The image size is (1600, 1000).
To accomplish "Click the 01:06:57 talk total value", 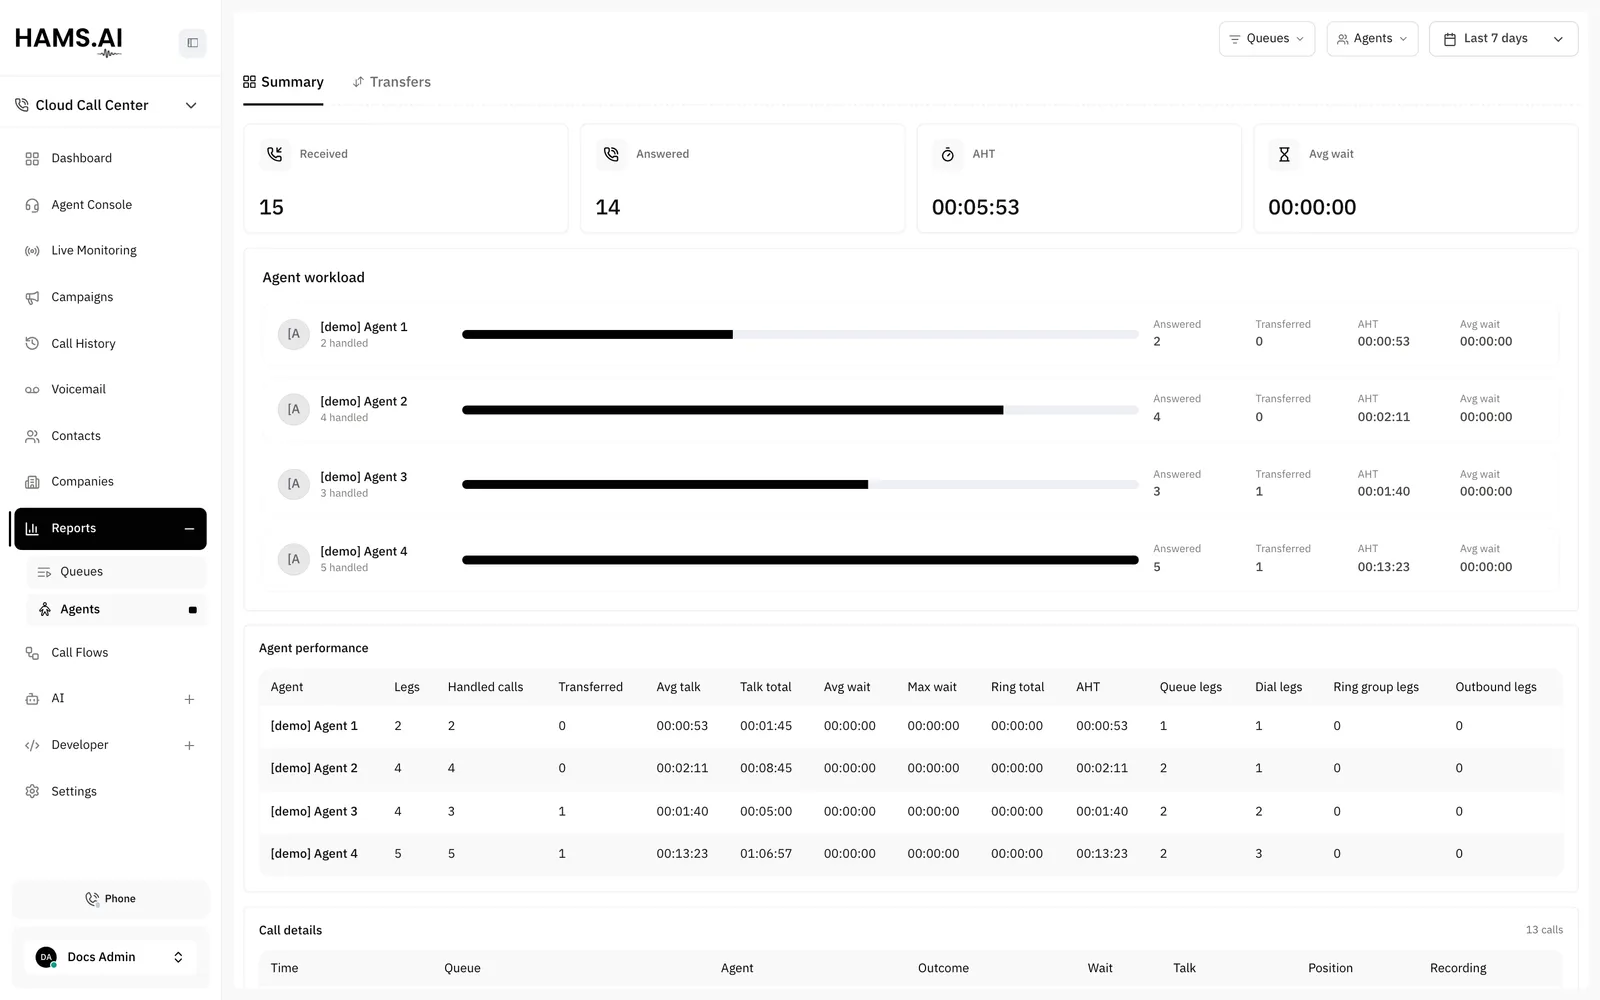I will click(765, 854).
